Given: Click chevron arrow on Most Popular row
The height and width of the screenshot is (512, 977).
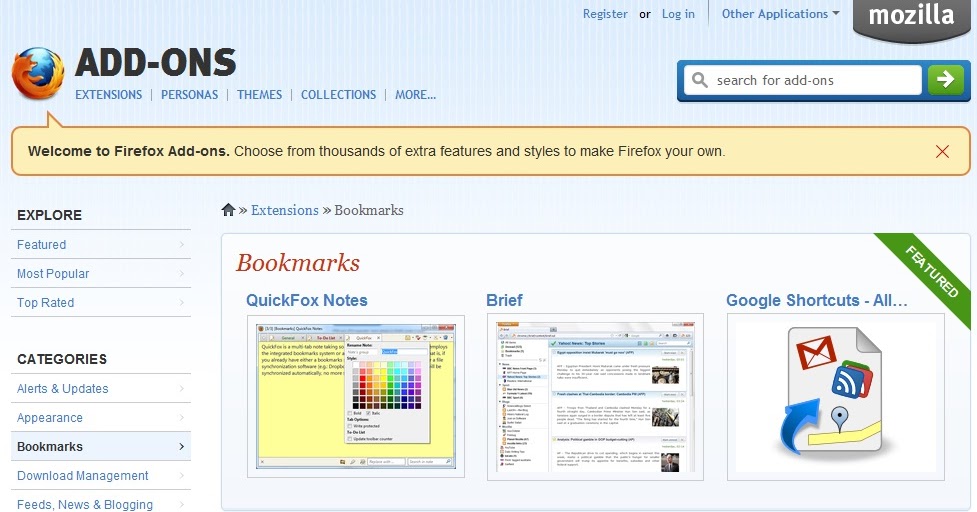Looking at the screenshot, I should tap(181, 273).
